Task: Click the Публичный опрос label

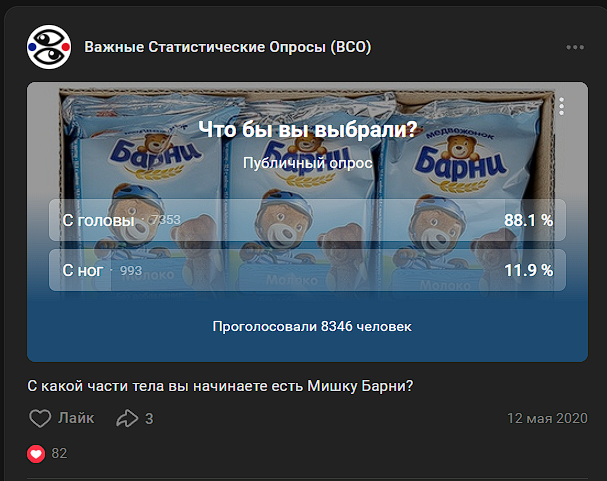Action: 308,163
